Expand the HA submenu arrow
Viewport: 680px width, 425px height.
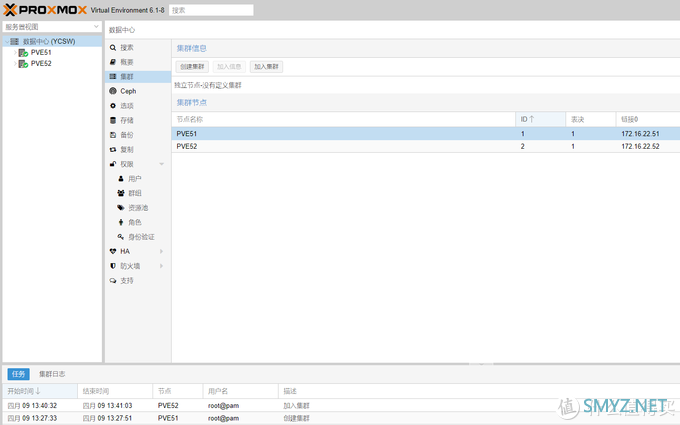click(x=161, y=252)
